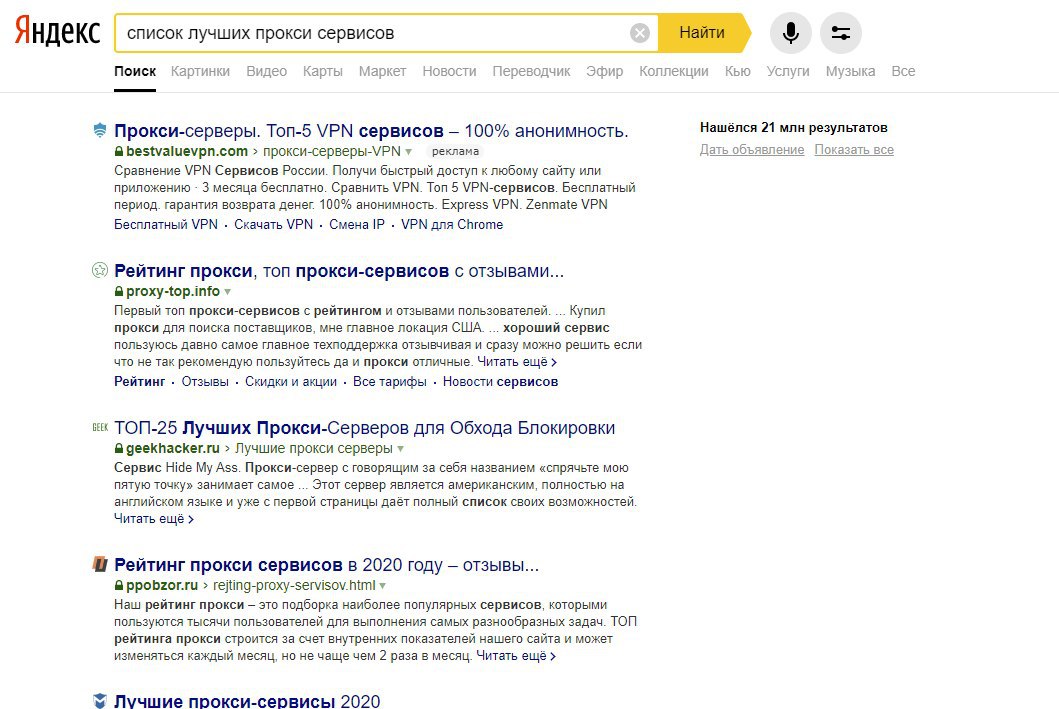Click the прокси-серверы-VPN breadcrumb
This screenshot has height=709, width=1059.
pos(332,151)
